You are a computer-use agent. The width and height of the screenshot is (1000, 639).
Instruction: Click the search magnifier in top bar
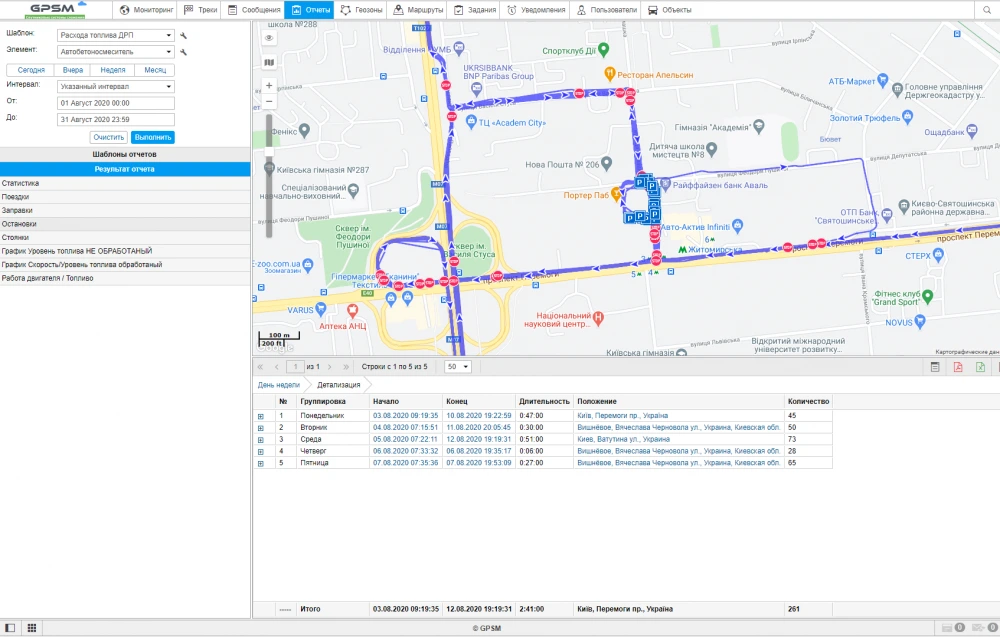click(985, 10)
